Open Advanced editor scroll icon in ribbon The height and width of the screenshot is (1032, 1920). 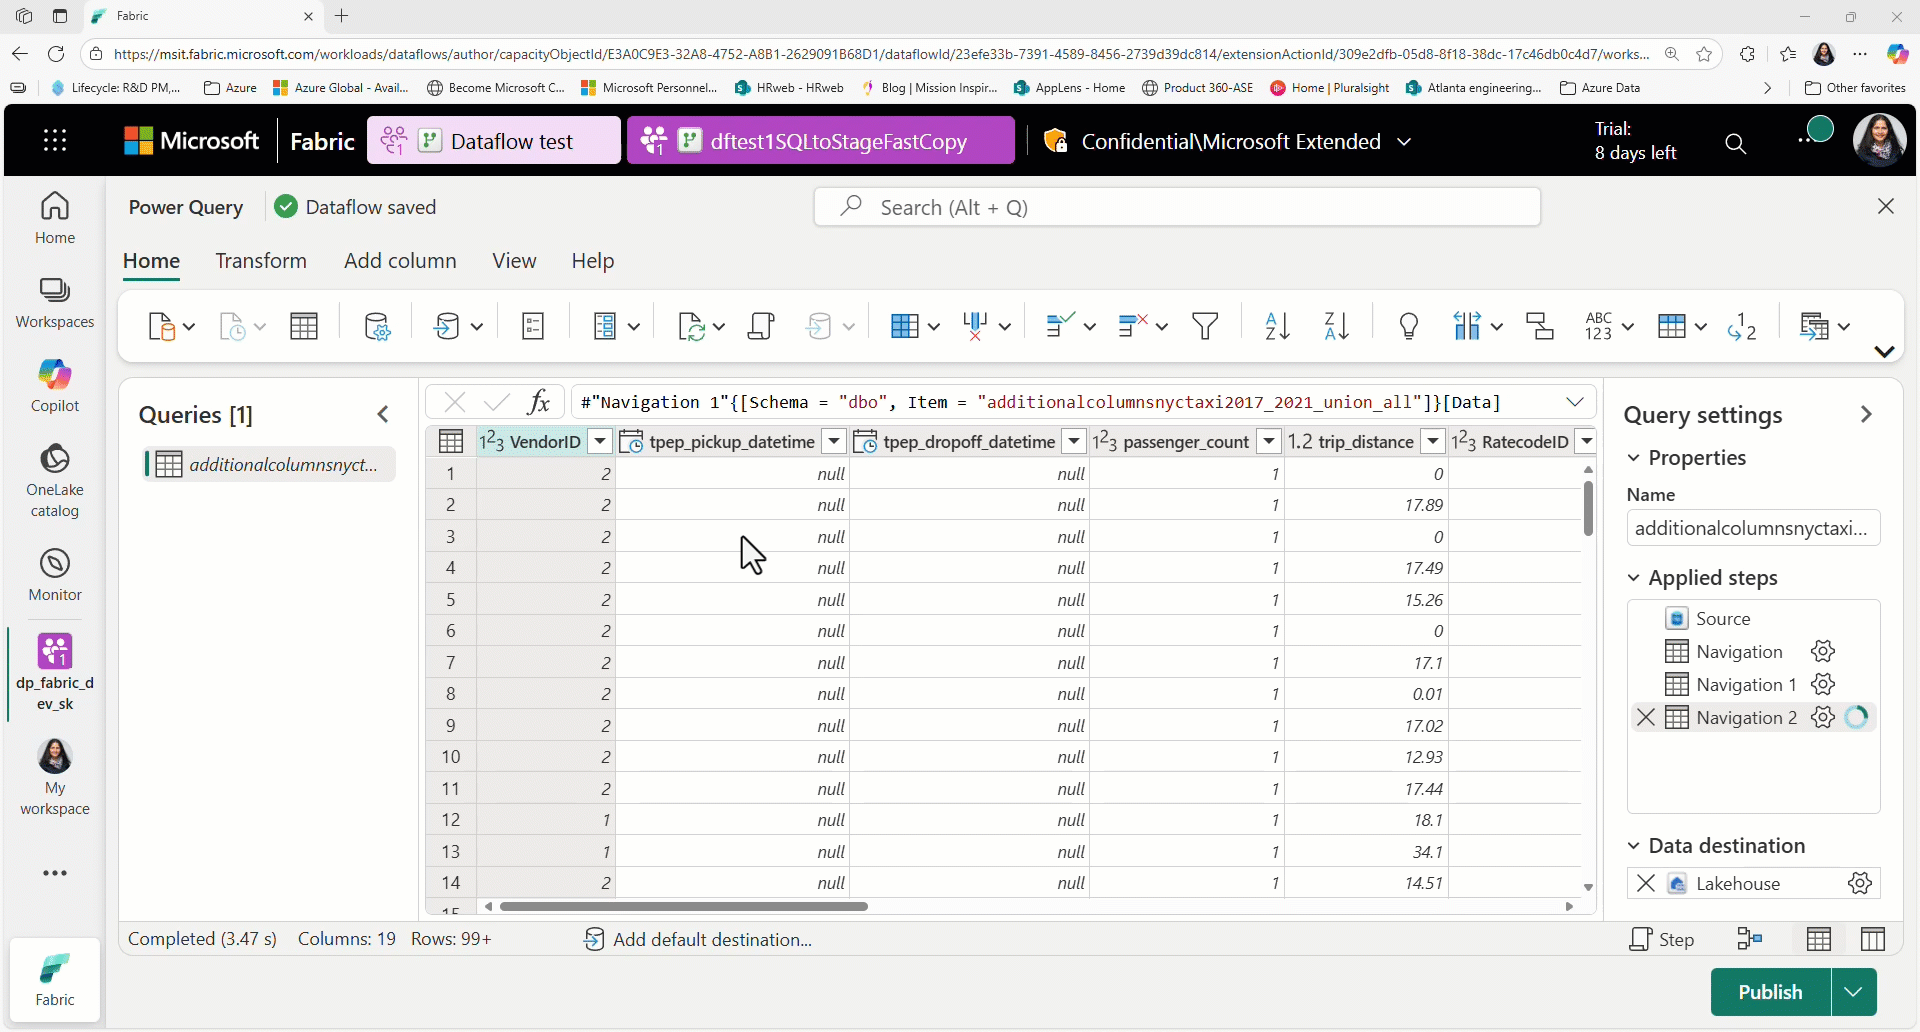pos(761,326)
